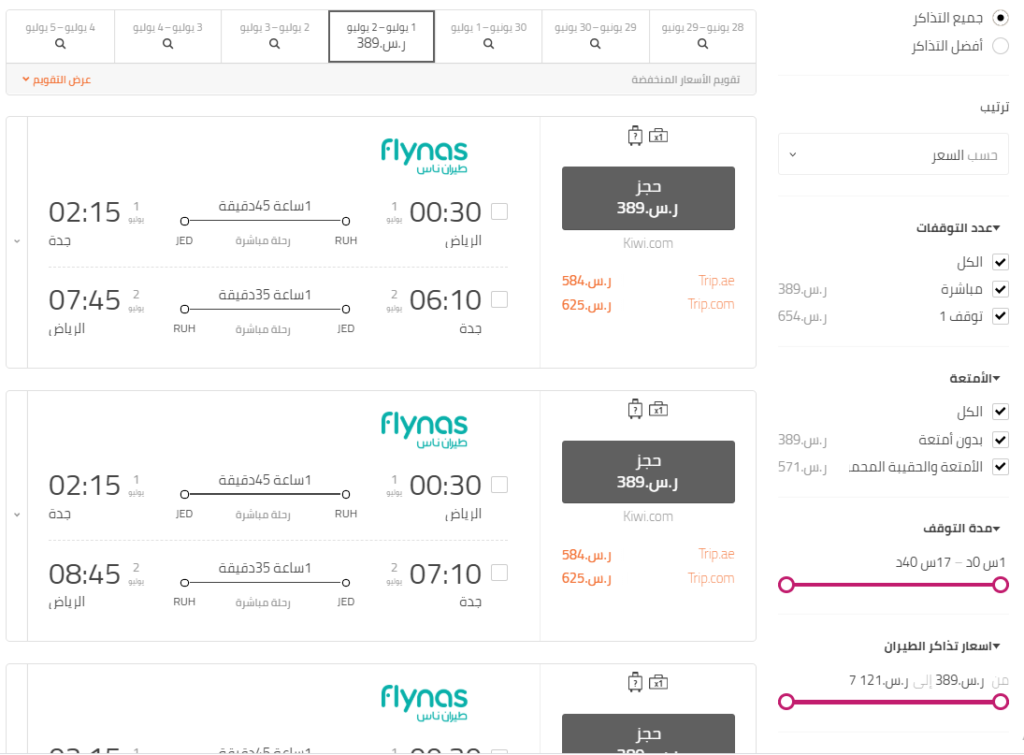This screenshot has height=755, width=1024.
Task: Click search icon under 28–29 يونيو date
Action: tap(703, 44)
